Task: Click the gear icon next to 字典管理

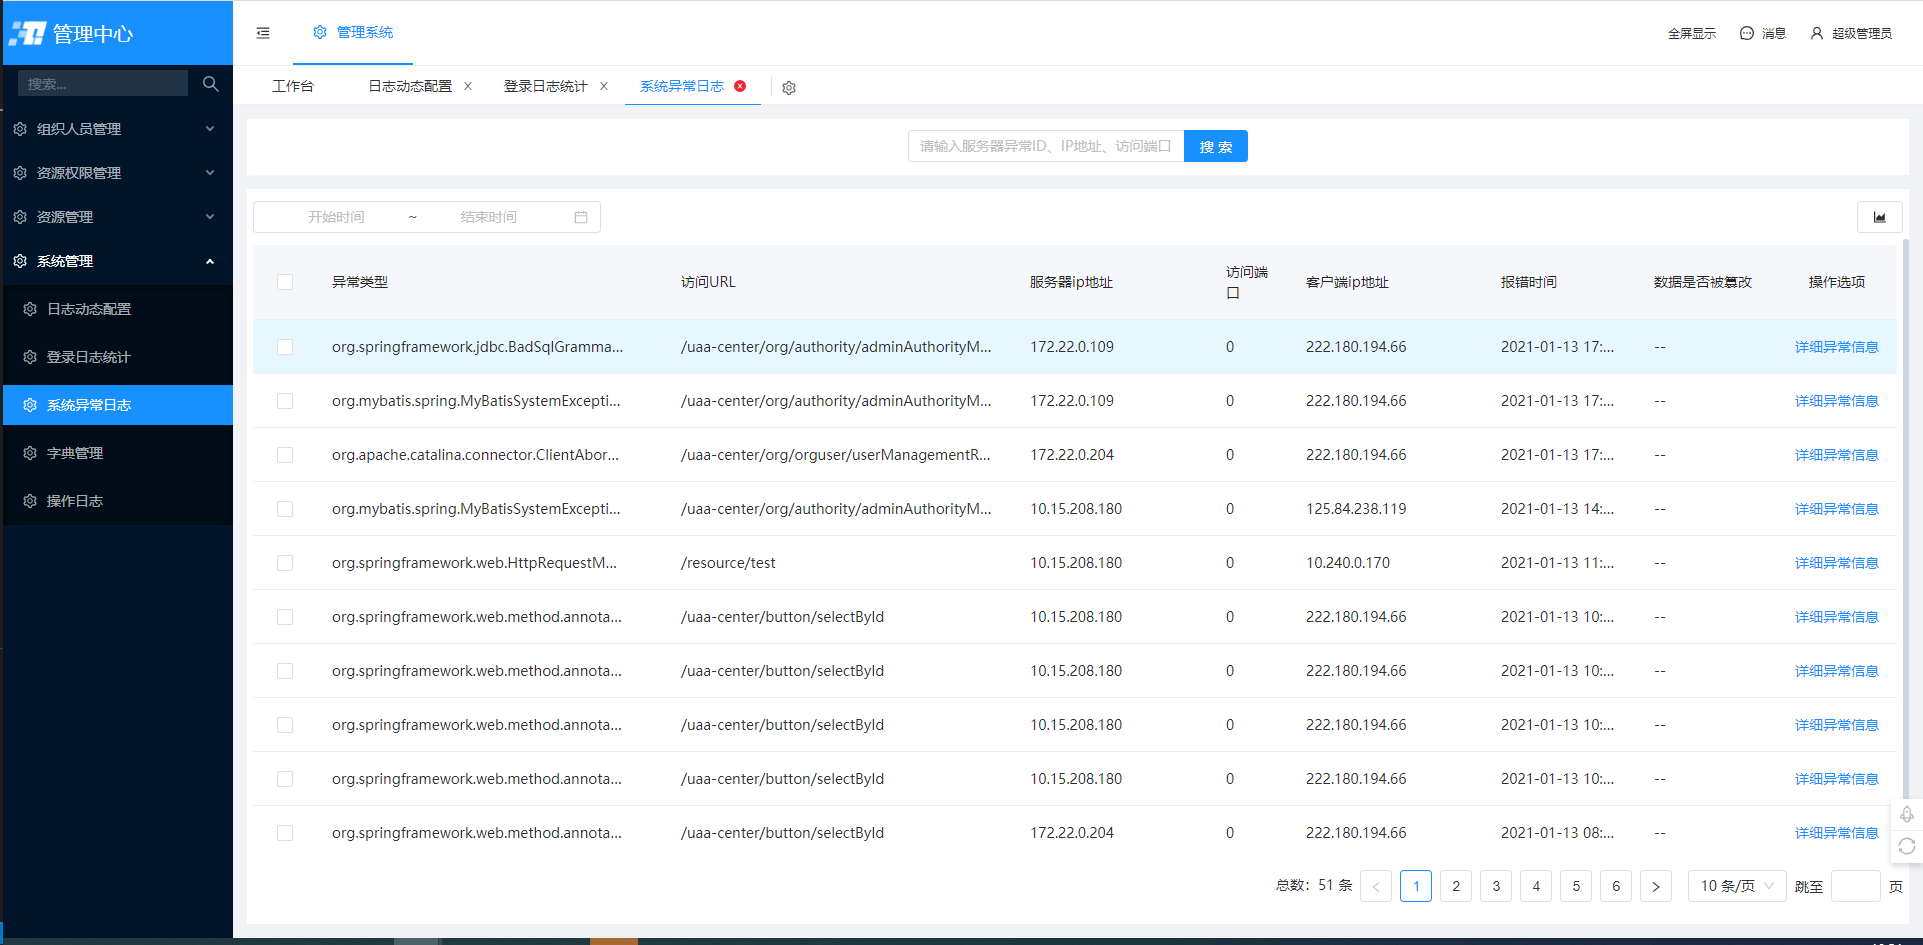Action: 30,453
